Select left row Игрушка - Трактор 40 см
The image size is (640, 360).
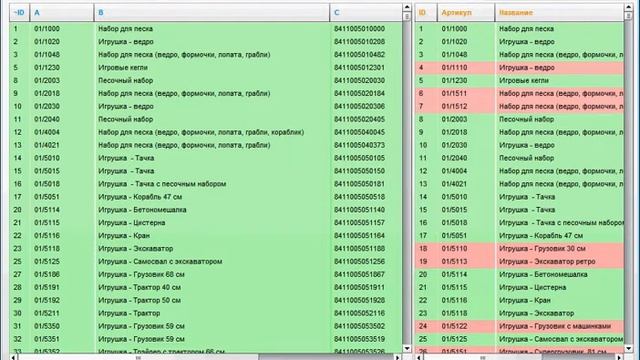click(206, 287)
